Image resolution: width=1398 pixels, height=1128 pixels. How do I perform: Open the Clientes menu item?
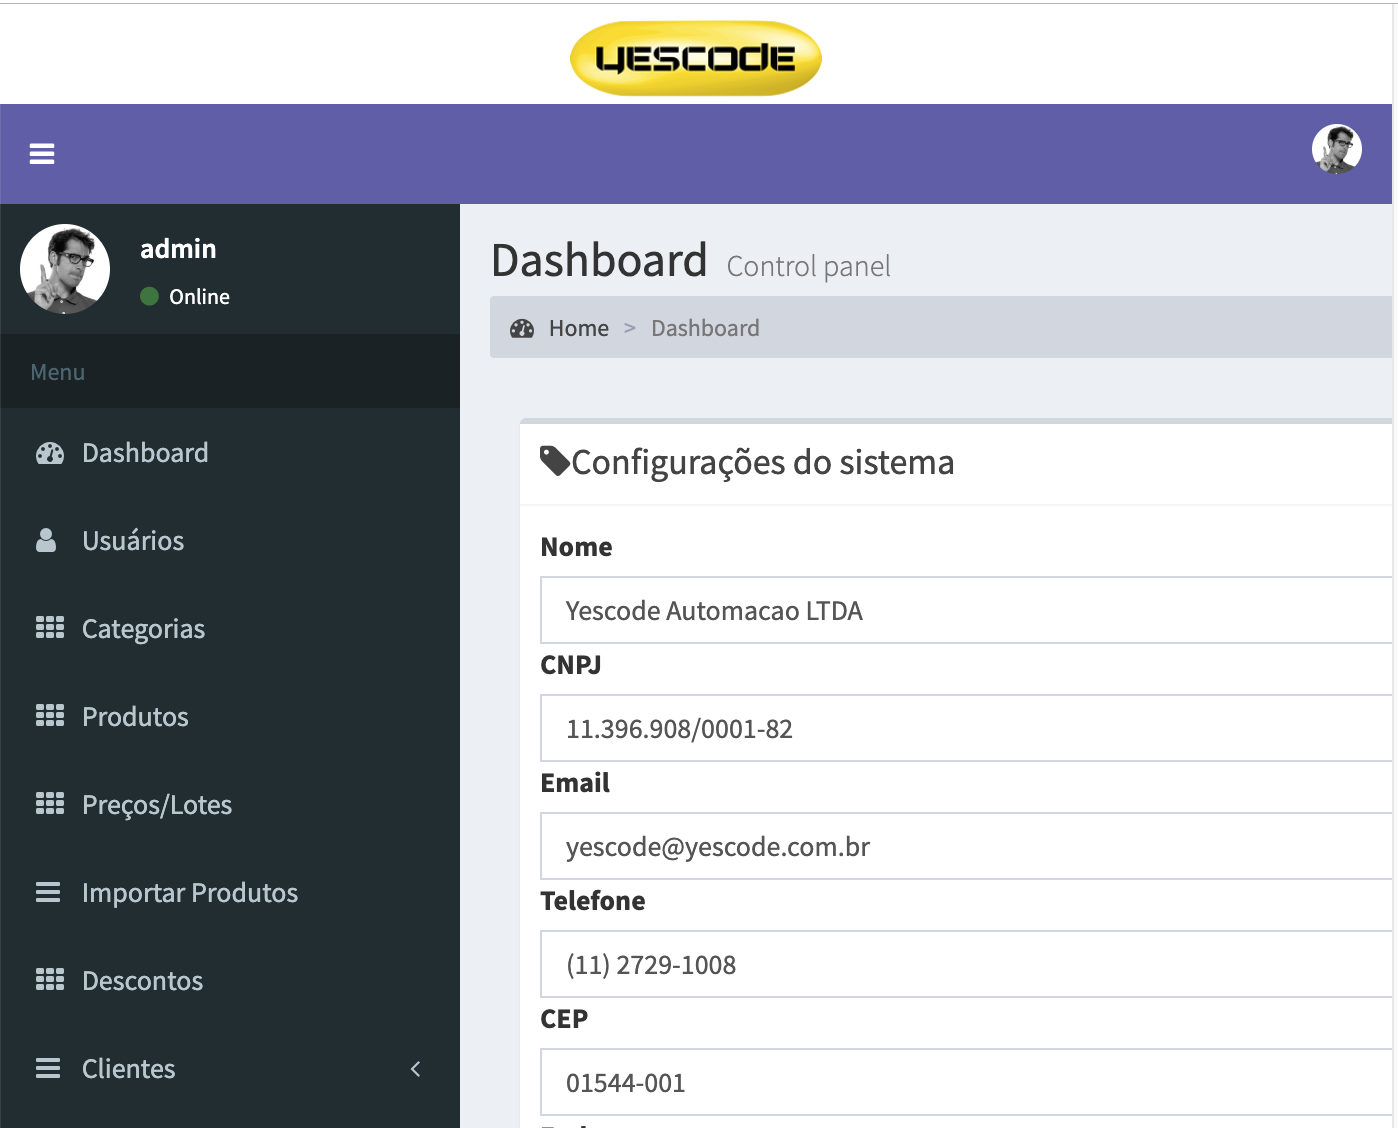coord(129,1069)
